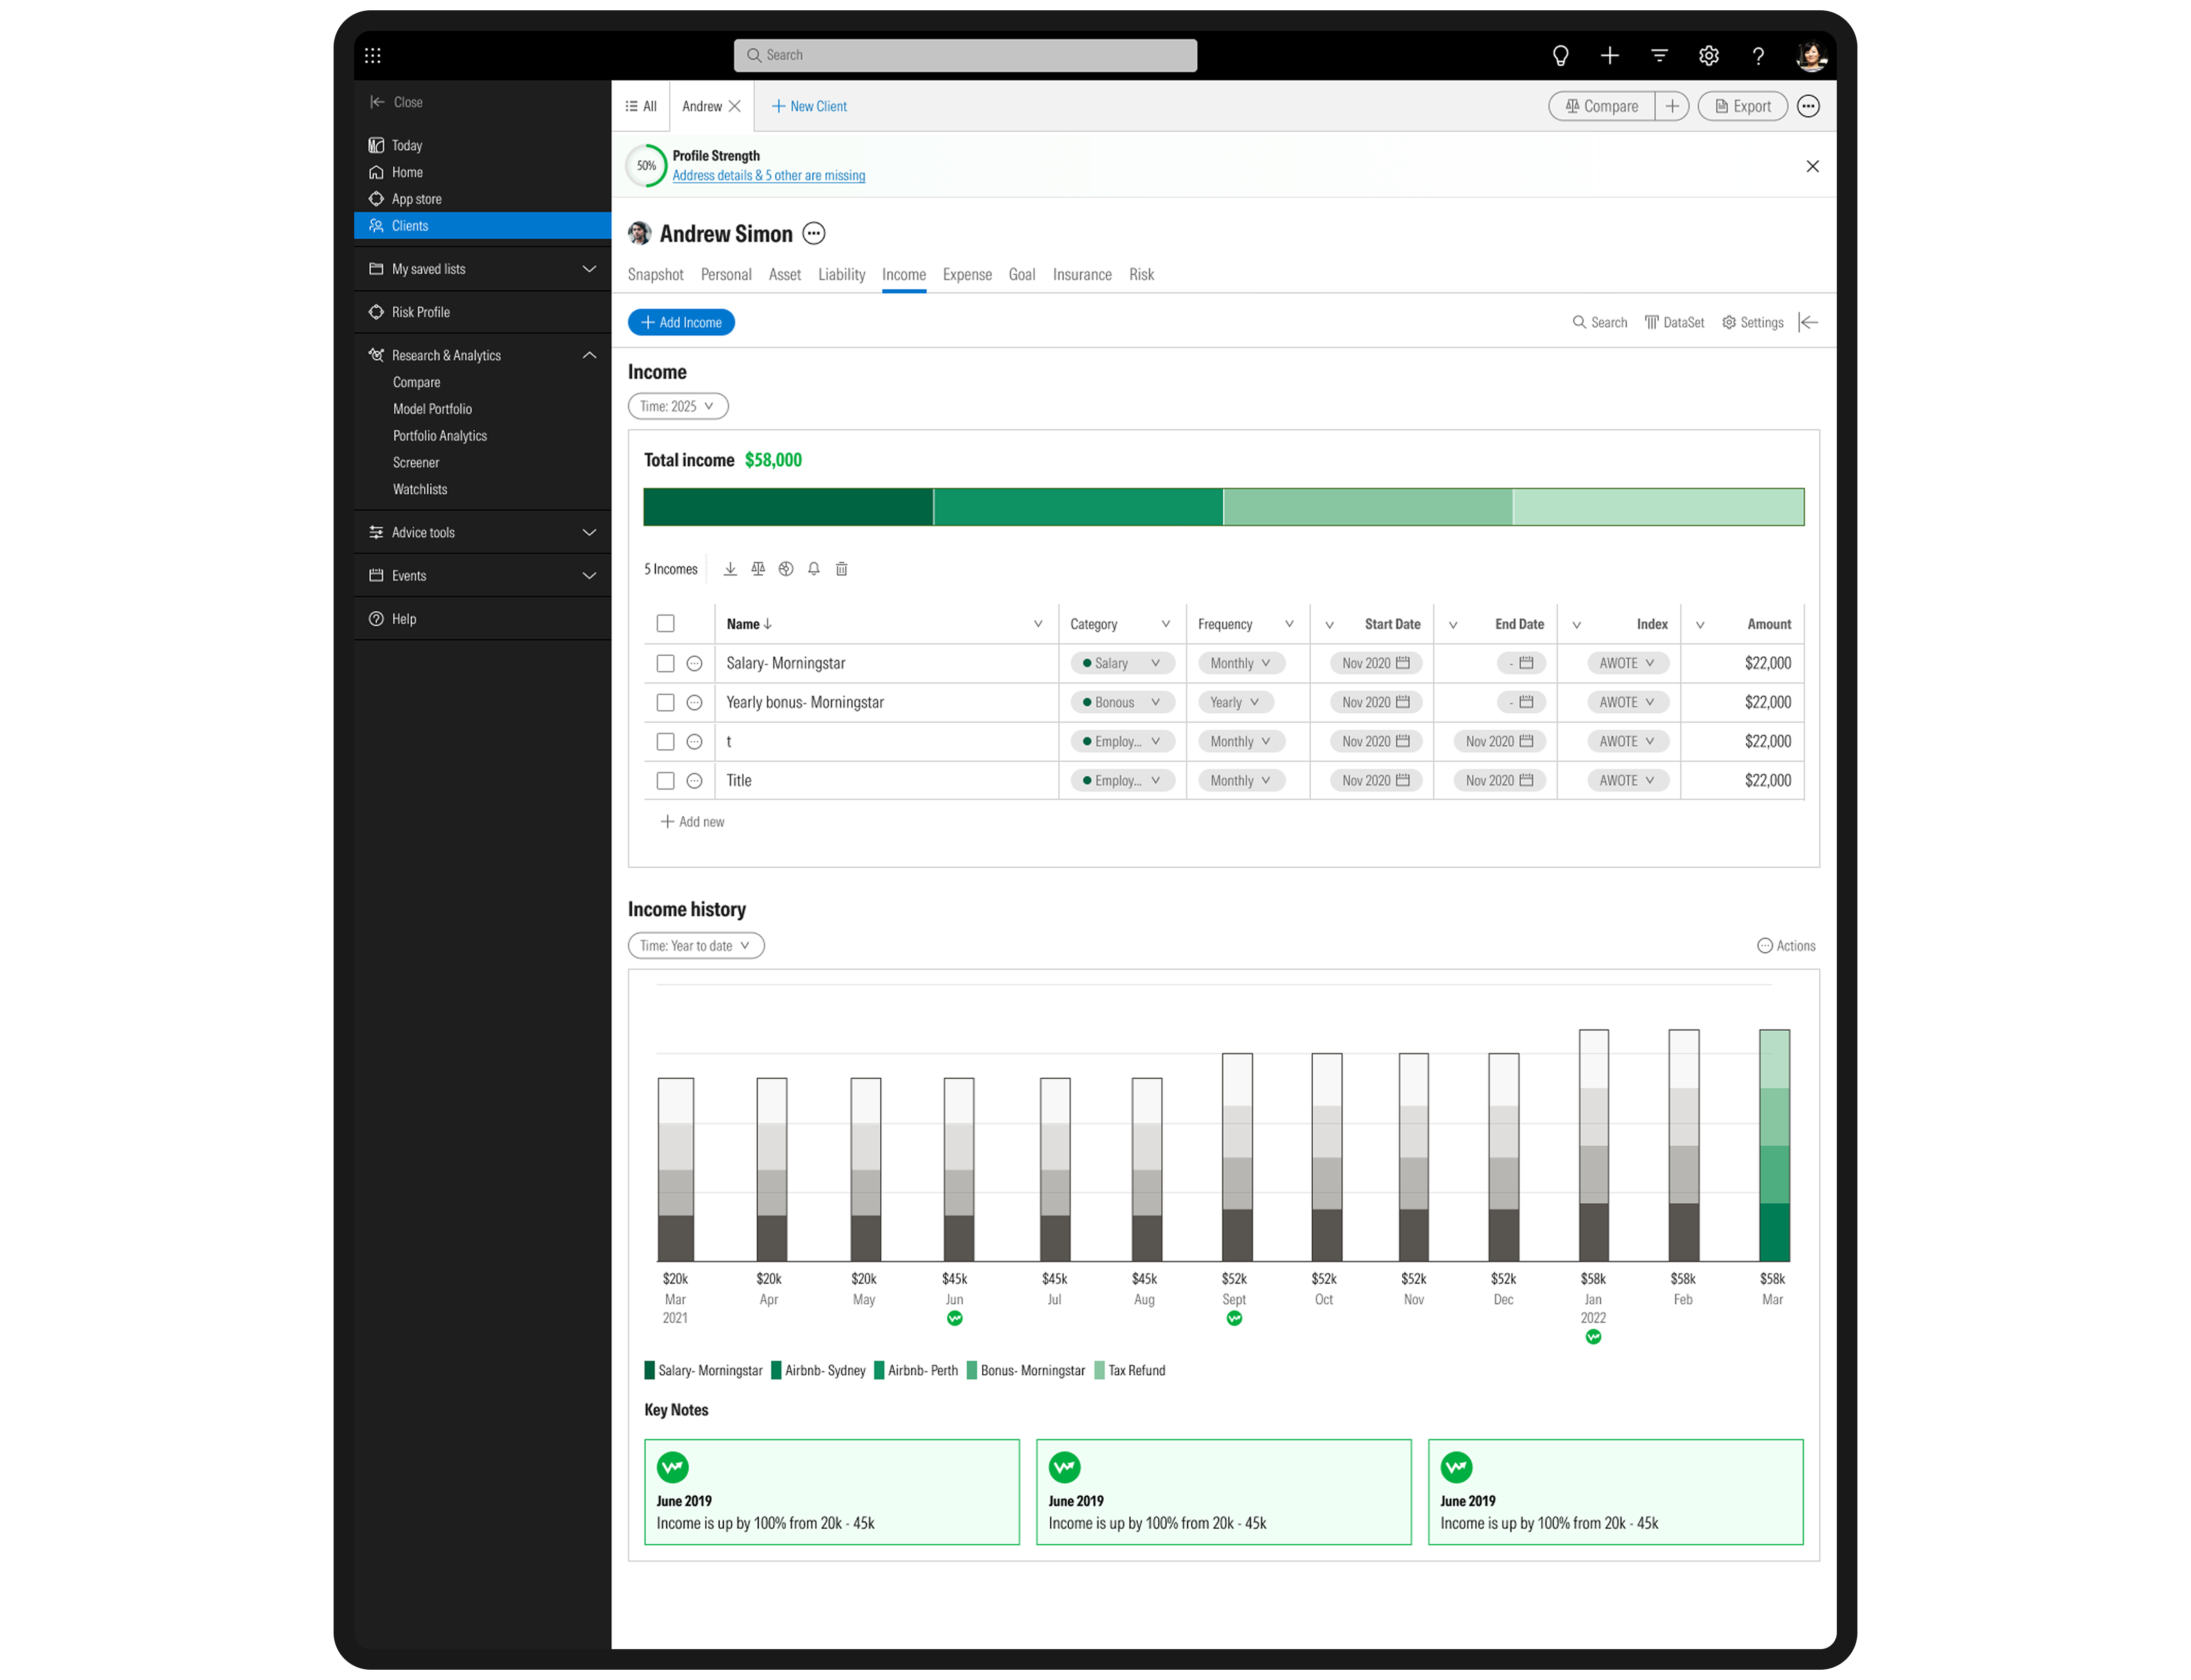This screenshot has width=2191, height=1680.
Task: Click the top search input field
Action: (x=965, y=56)
